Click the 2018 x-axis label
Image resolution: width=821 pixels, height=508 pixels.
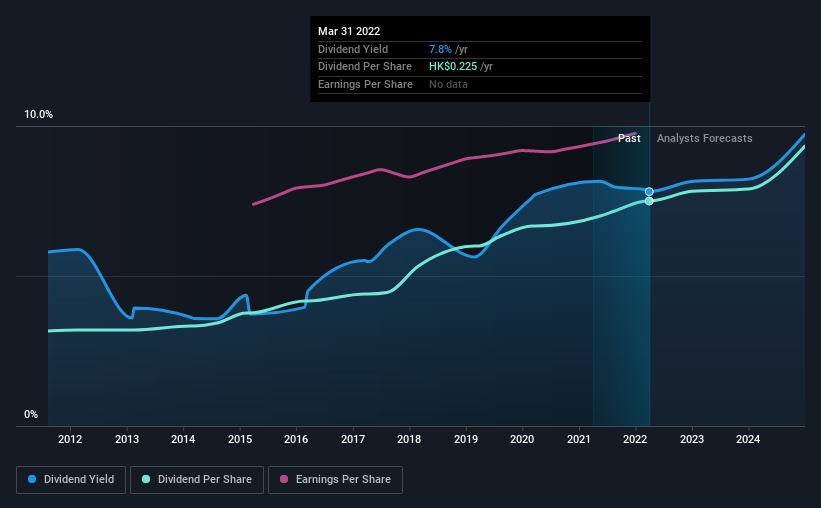(x=409, y=439)
